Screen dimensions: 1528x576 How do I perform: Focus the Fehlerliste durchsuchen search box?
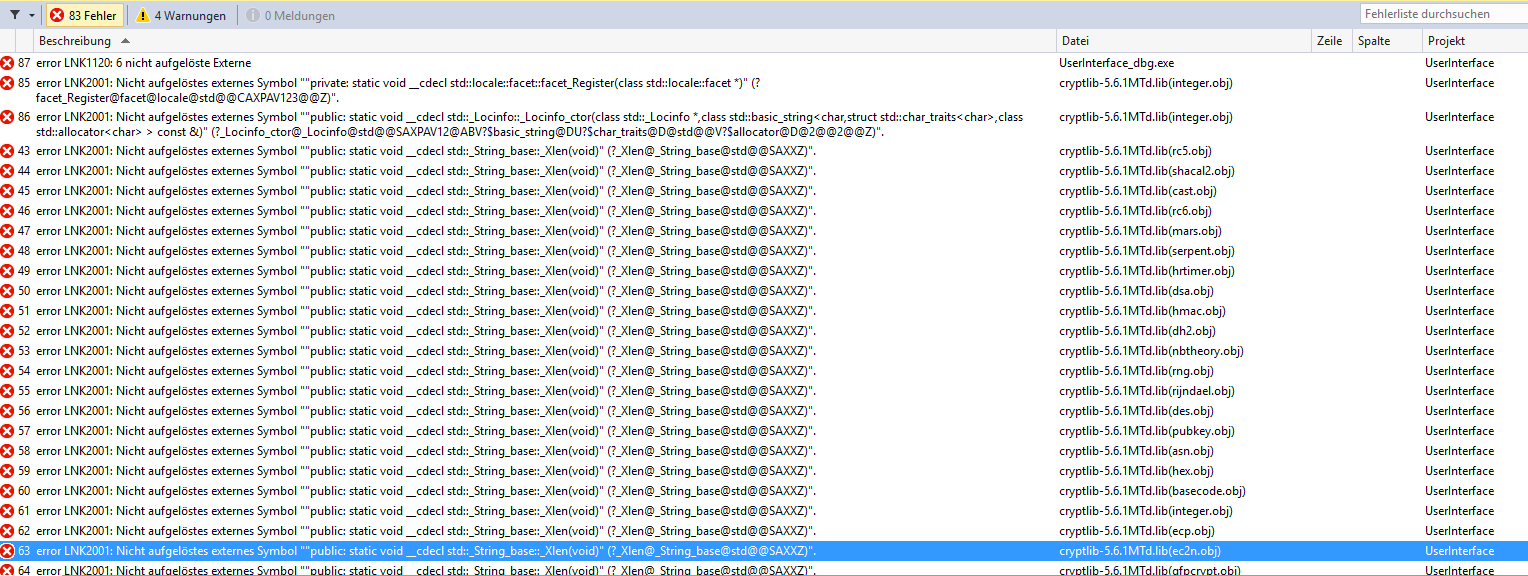pos(1443,14)
